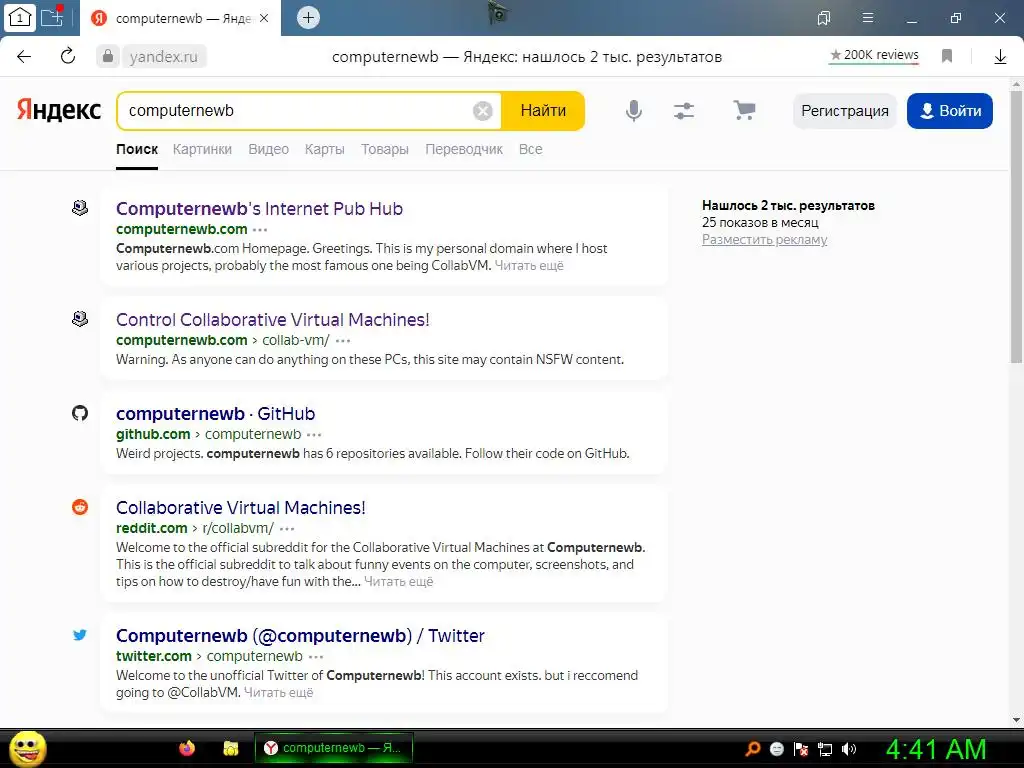Click the padlock site security icon
The width and height of the screenshot is (1024, 768).
tap(108, 56)
